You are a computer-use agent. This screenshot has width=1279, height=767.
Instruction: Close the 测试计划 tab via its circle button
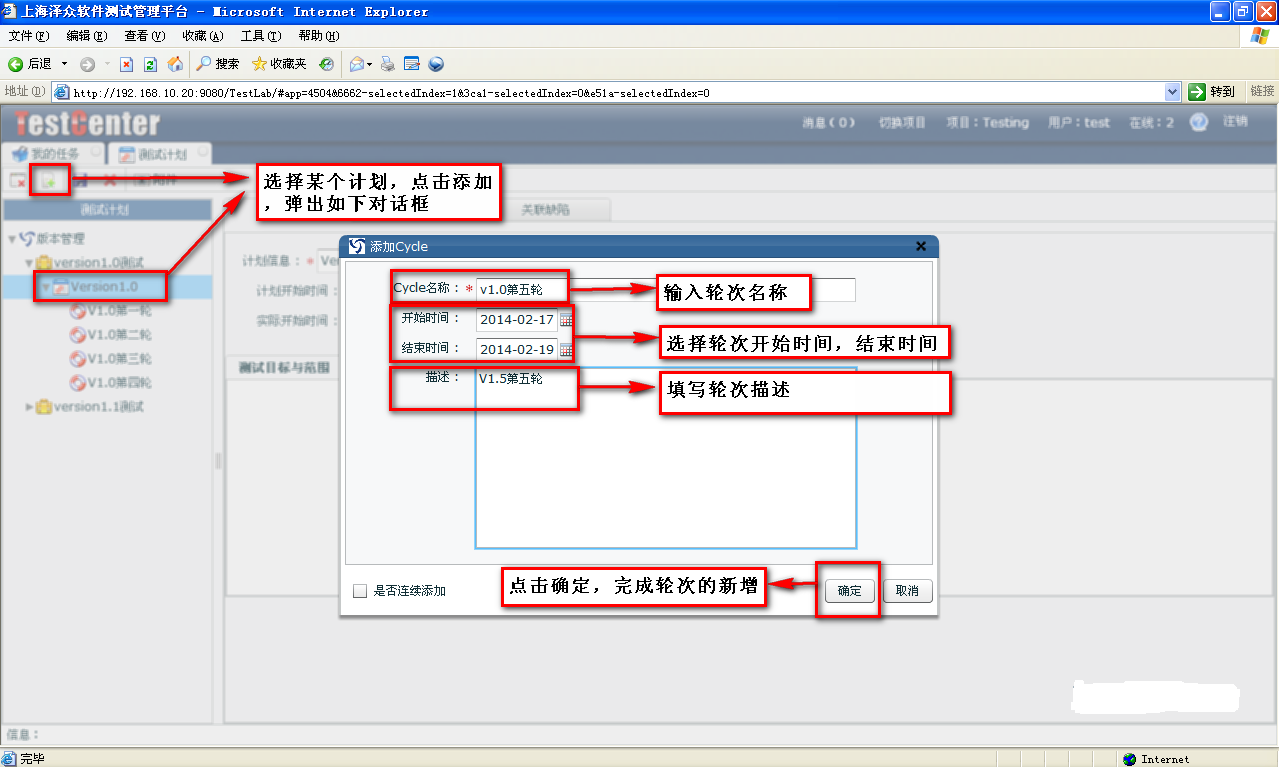203,153
